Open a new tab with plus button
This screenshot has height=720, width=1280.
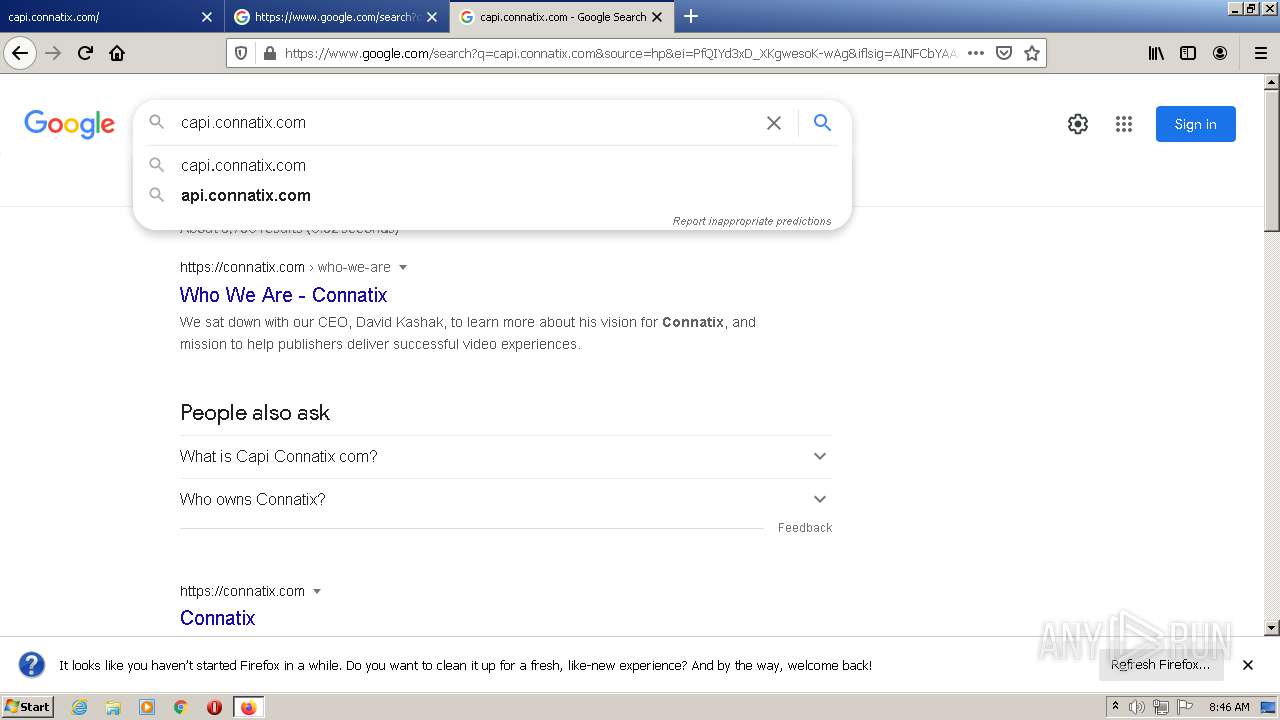pos(691,16)
